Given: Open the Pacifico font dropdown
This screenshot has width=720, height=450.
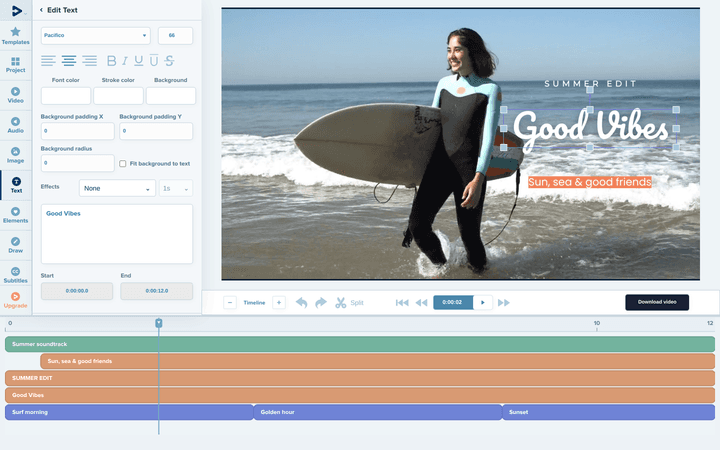Looking at the screenshot, I should [x=96, y=35].
